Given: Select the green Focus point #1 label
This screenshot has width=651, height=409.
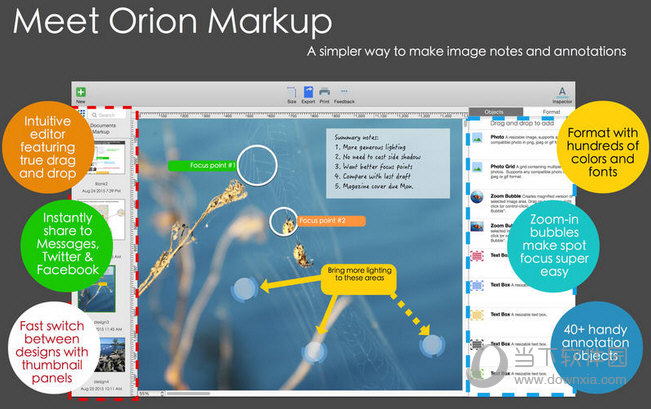Looking at the screenshot, I should click(202, 165).
